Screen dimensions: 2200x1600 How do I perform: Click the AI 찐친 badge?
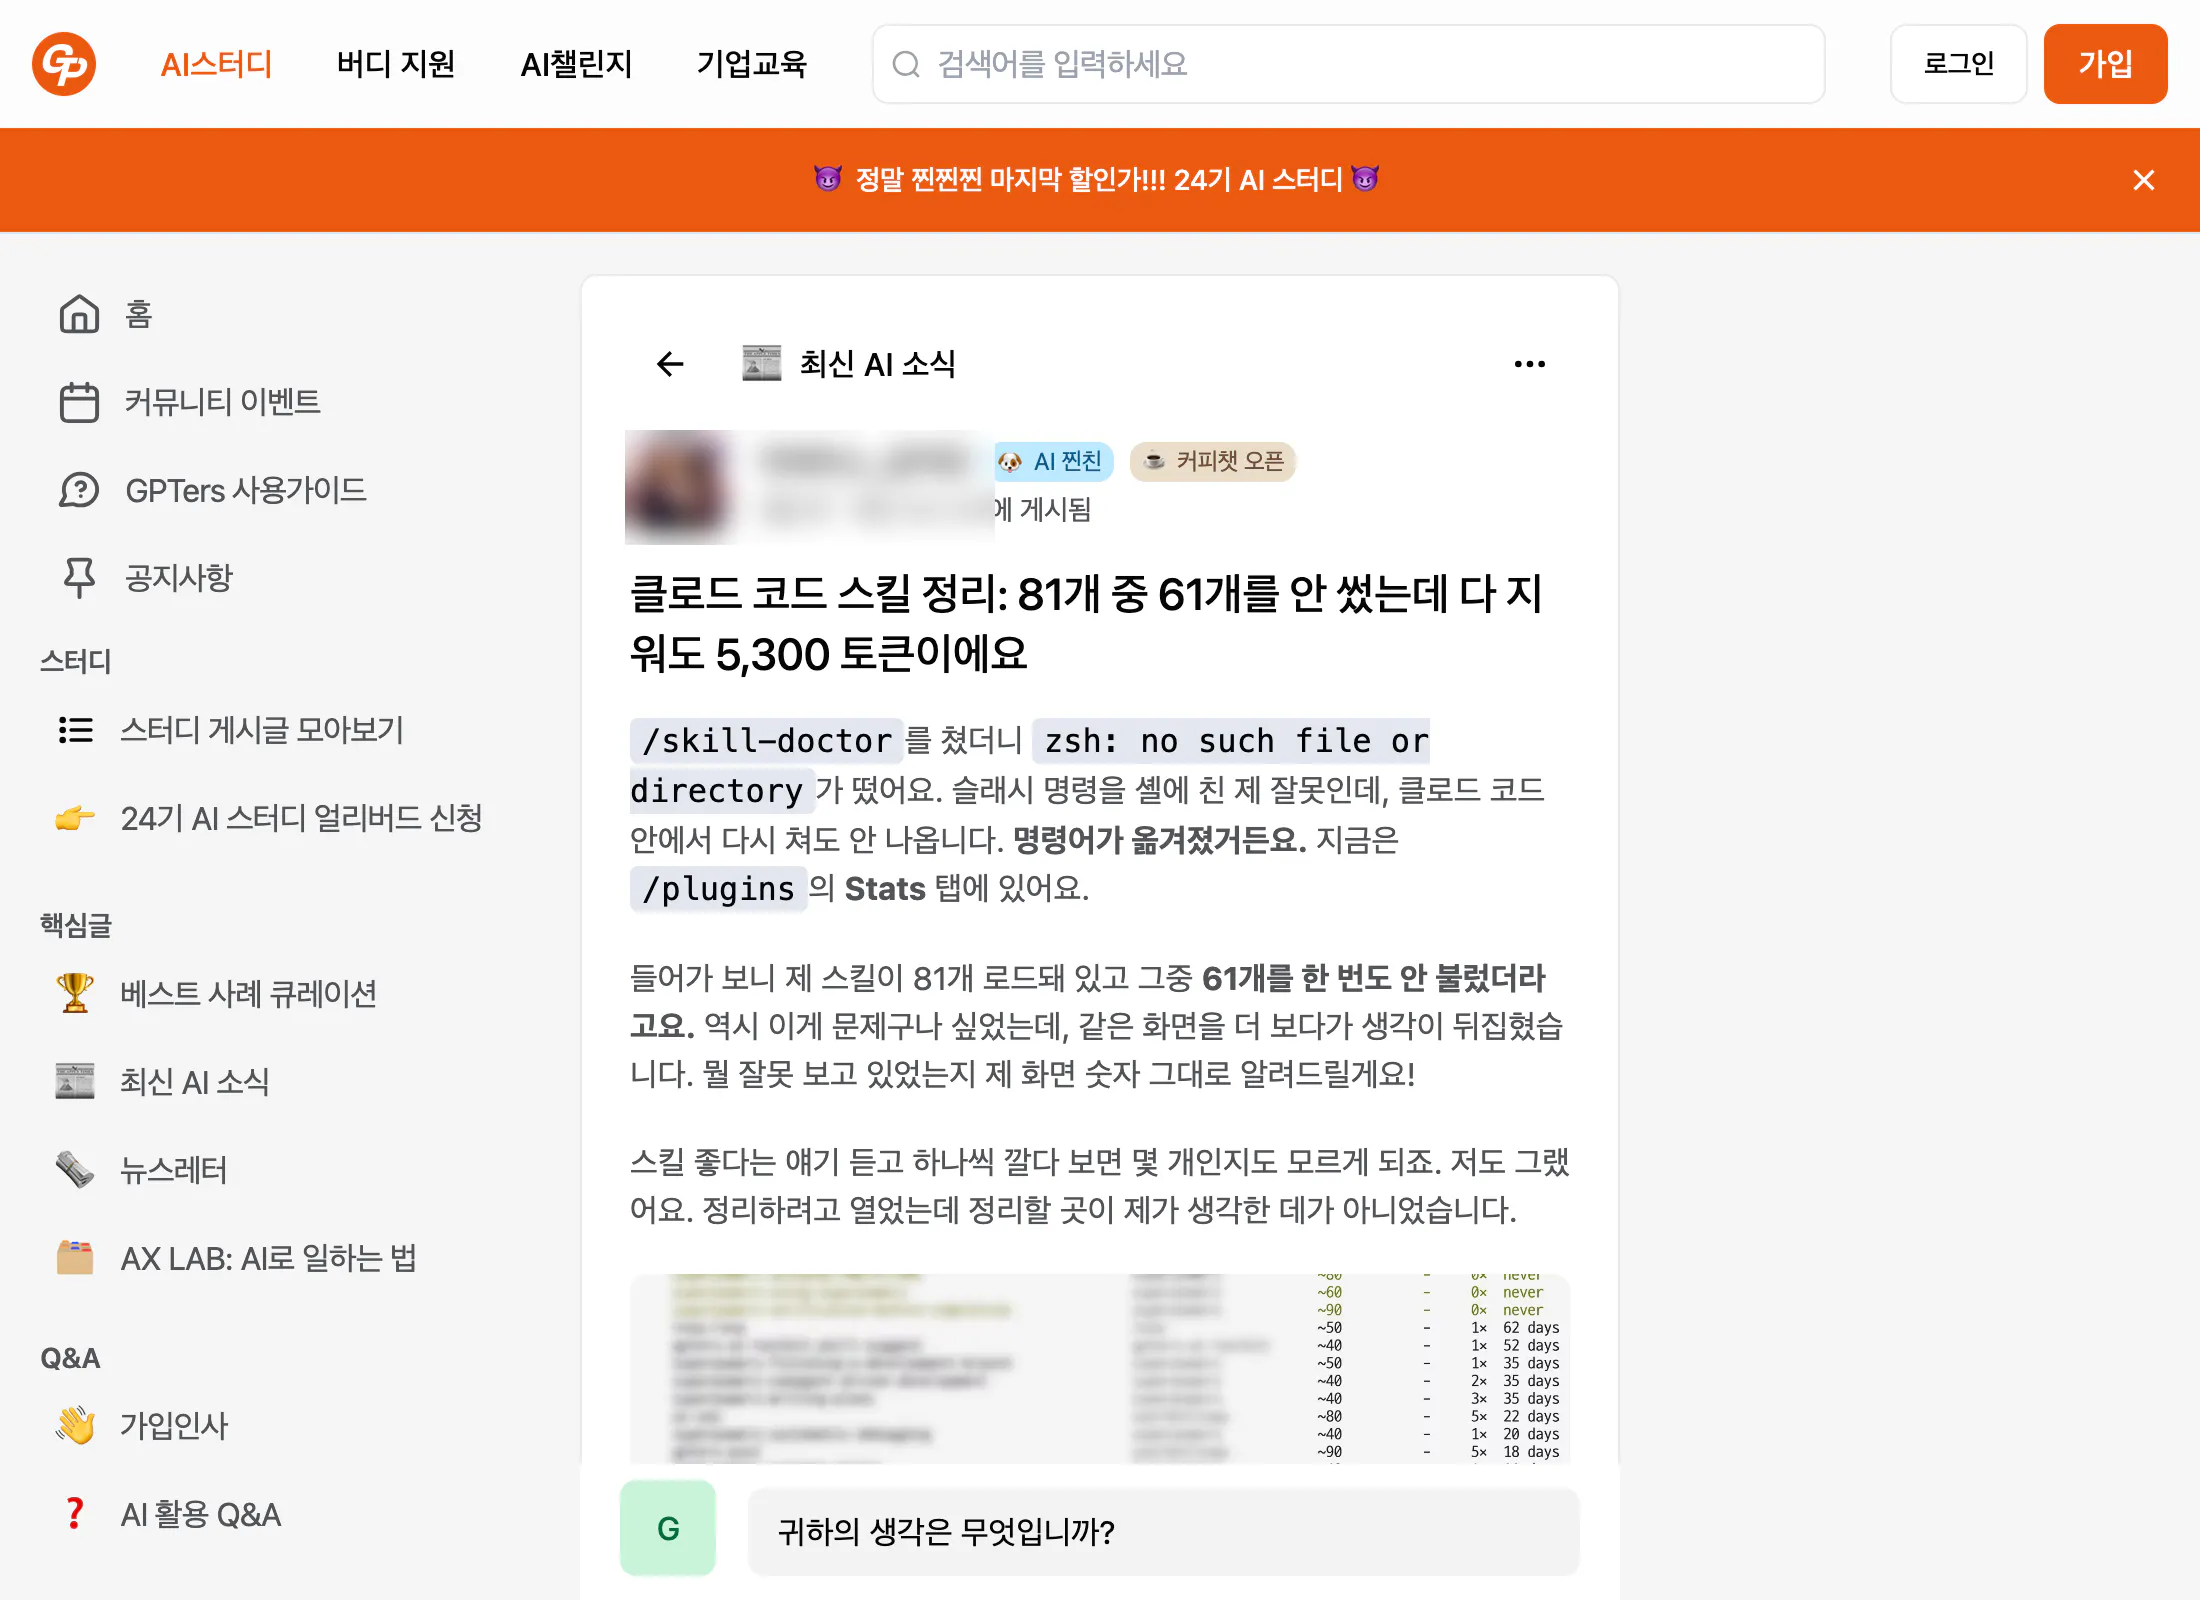point(1052,461)
